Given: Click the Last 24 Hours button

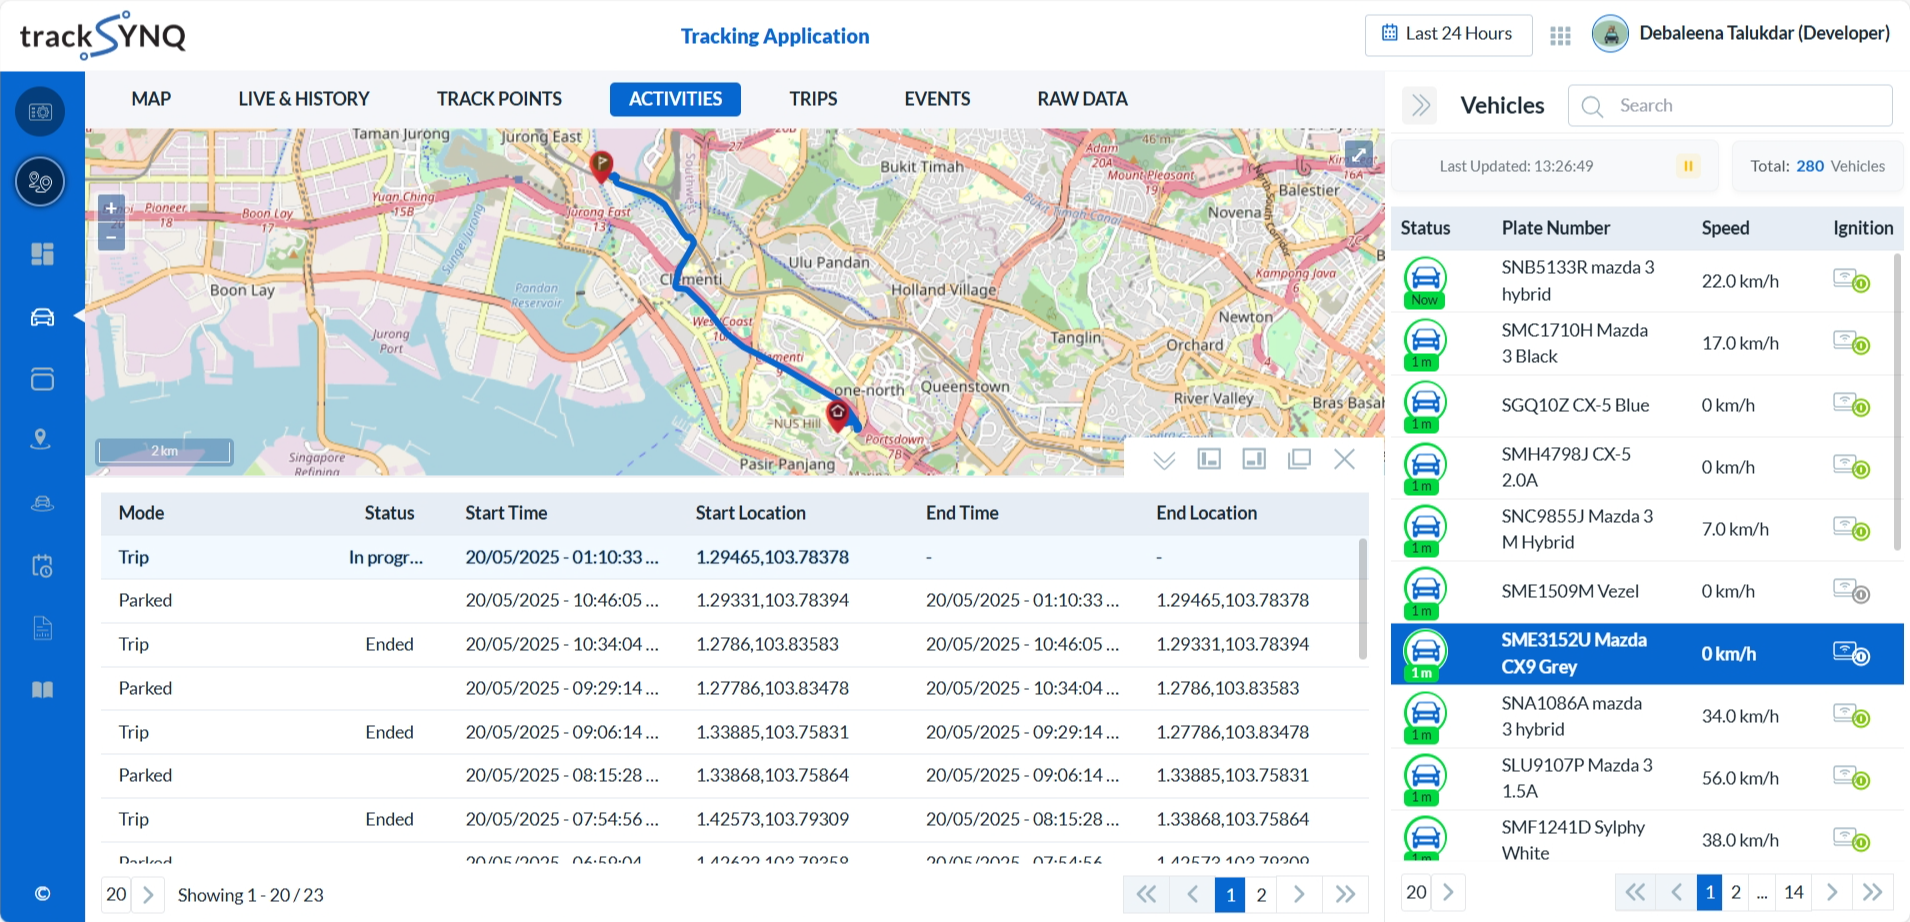Looking at the screenshot, I should 1448,34.
